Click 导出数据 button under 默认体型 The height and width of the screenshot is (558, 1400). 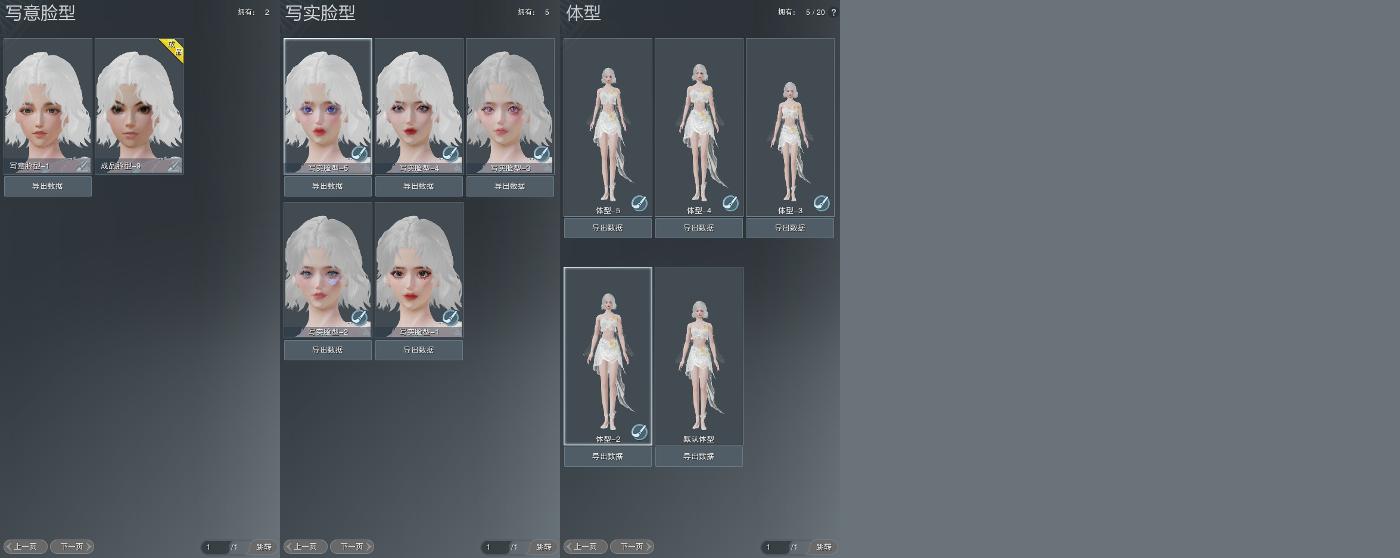699,457
